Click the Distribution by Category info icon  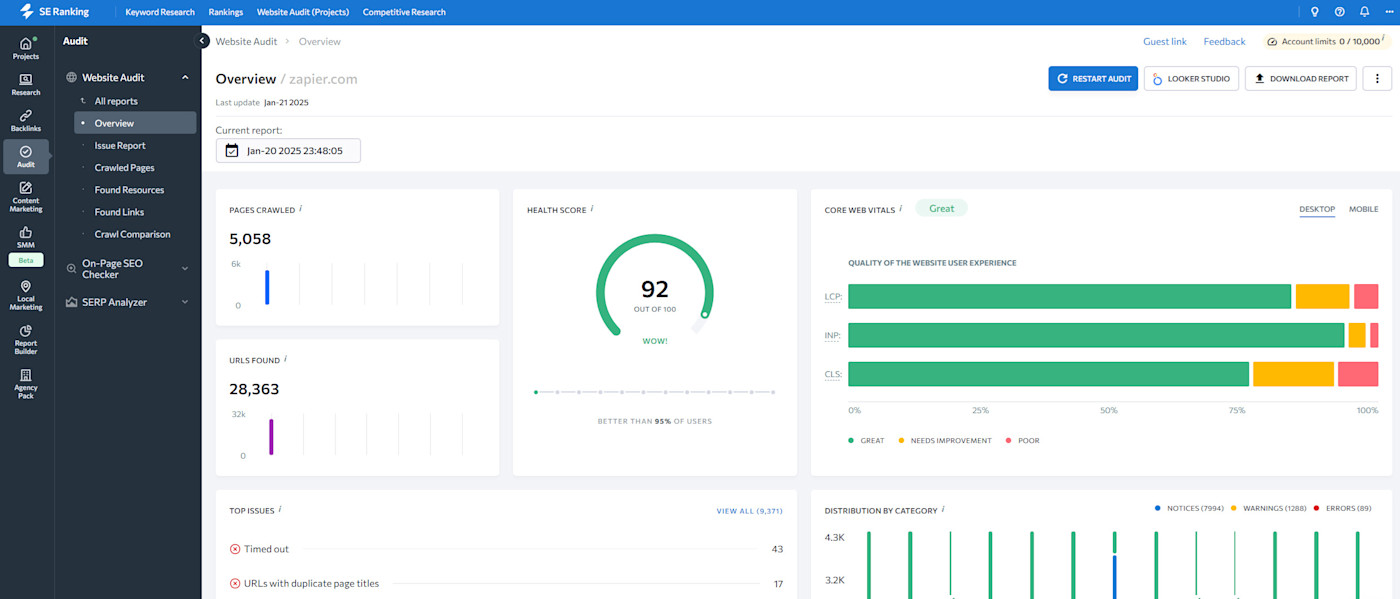pos(943,509)
